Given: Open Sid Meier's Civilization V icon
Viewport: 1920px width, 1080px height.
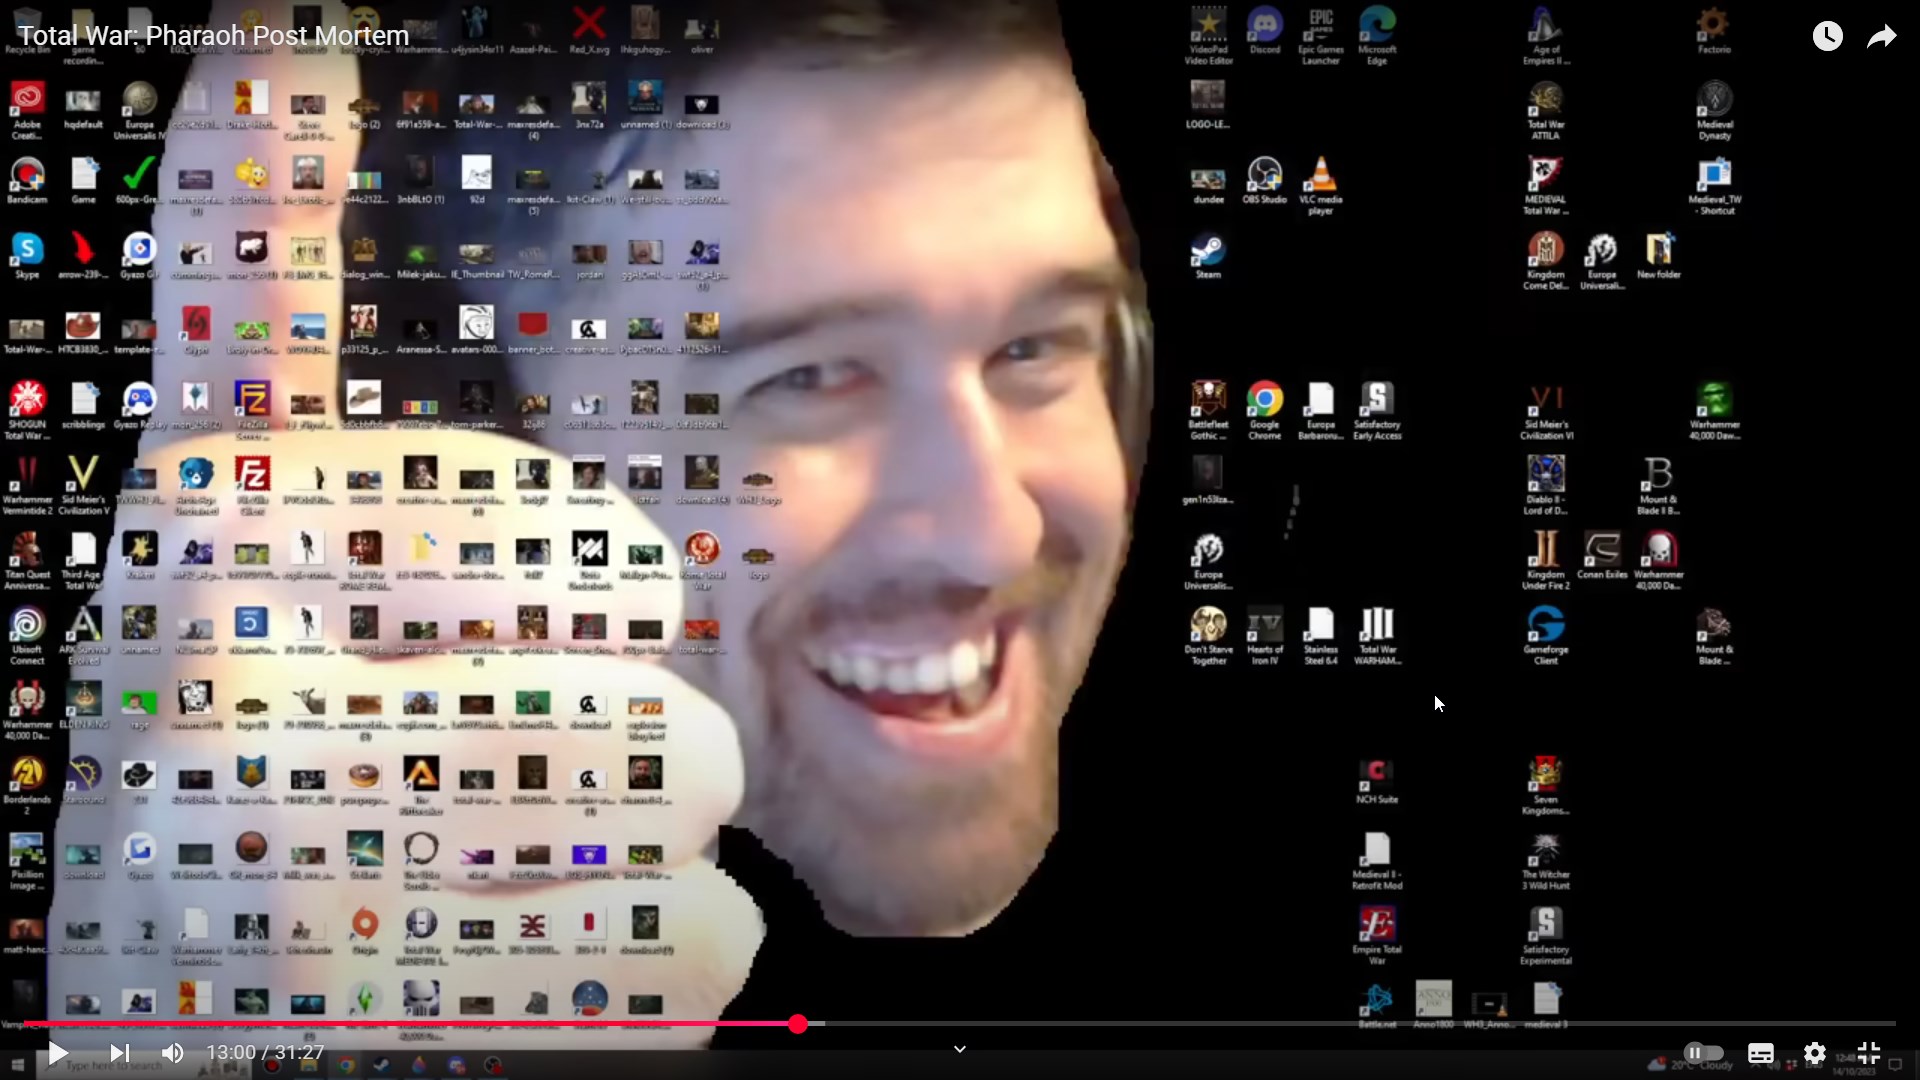Looking at the screenshot, I should 83,486.
